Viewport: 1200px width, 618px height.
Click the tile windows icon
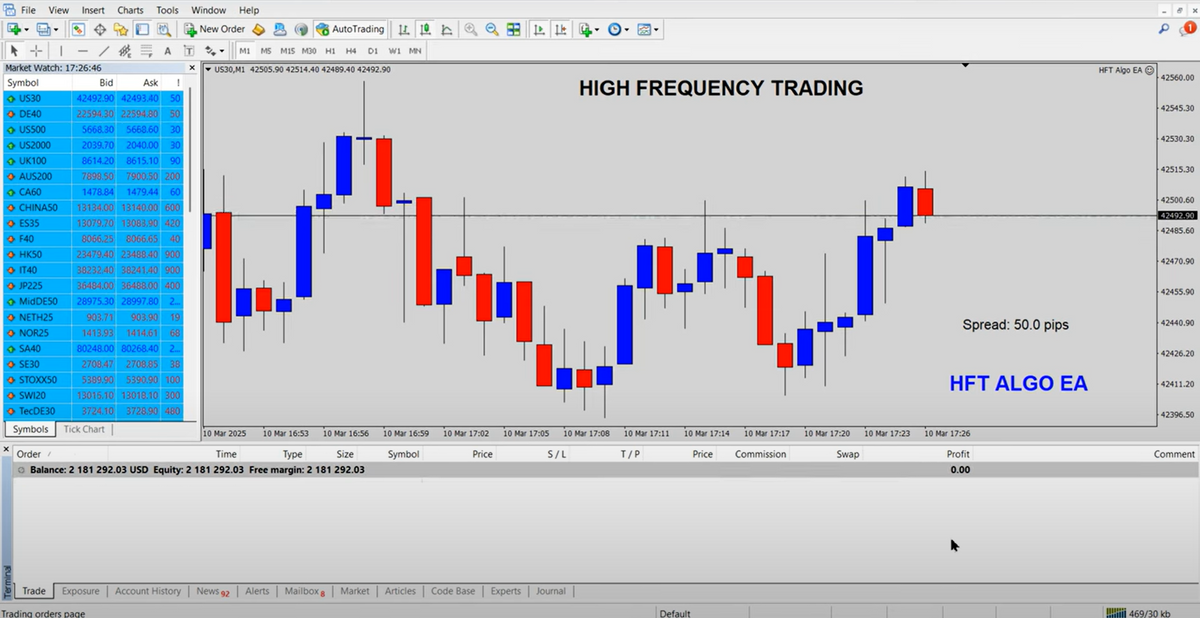(x=514, y=30)
